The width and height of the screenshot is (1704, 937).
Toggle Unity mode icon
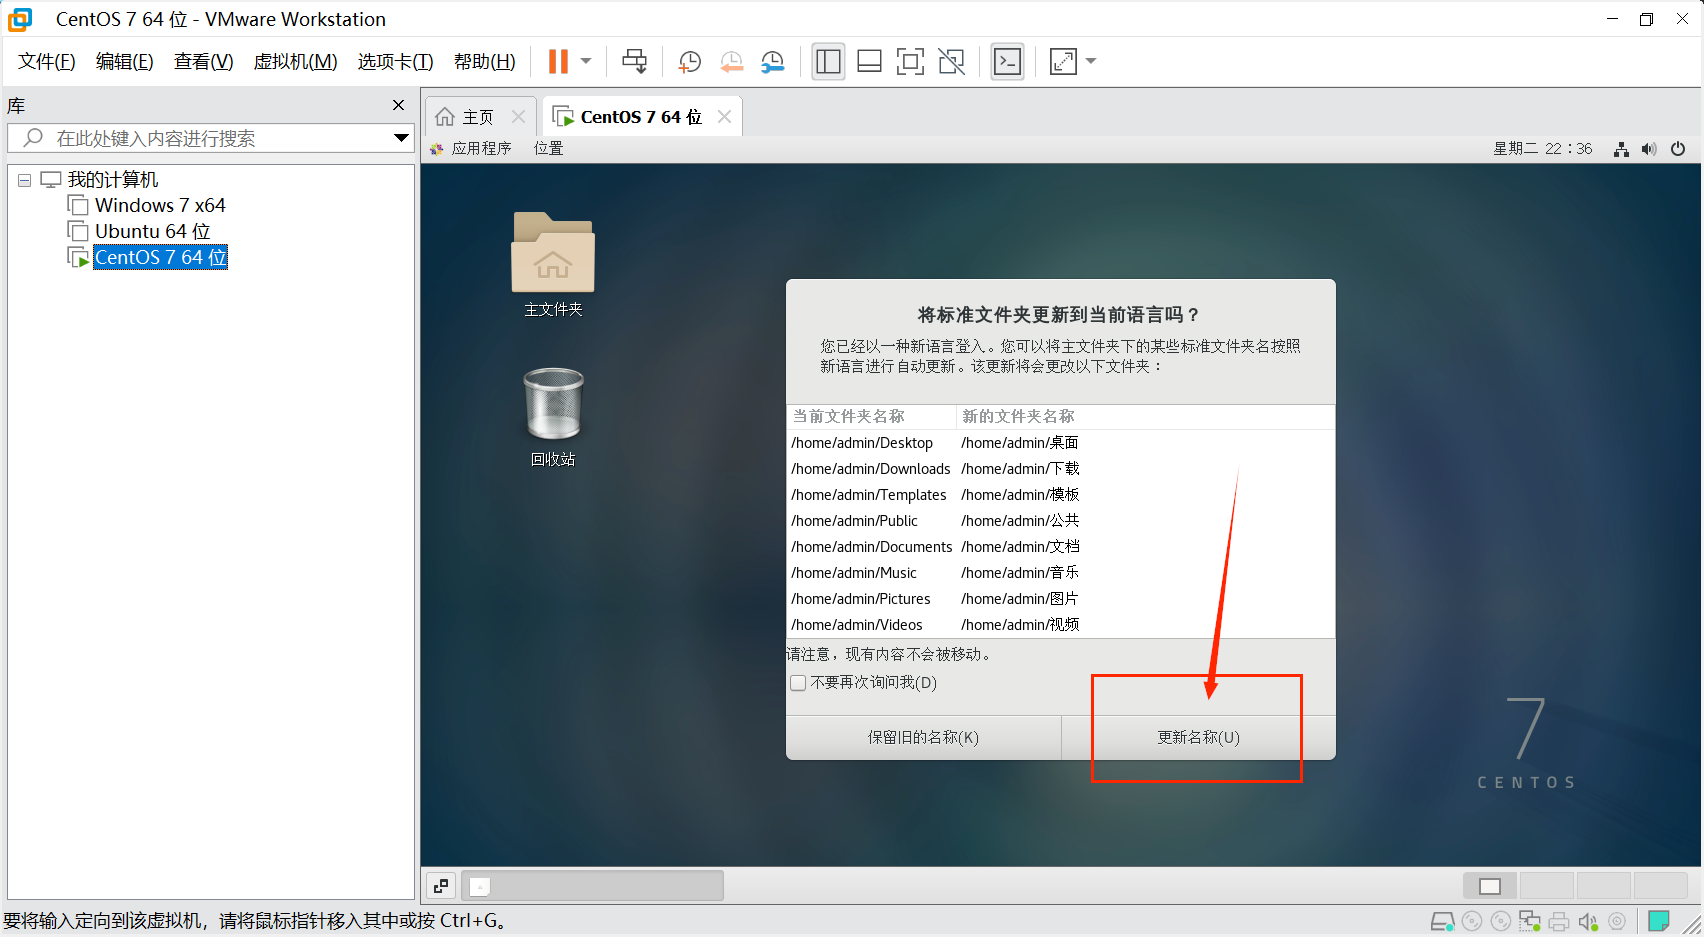[951, 61]
